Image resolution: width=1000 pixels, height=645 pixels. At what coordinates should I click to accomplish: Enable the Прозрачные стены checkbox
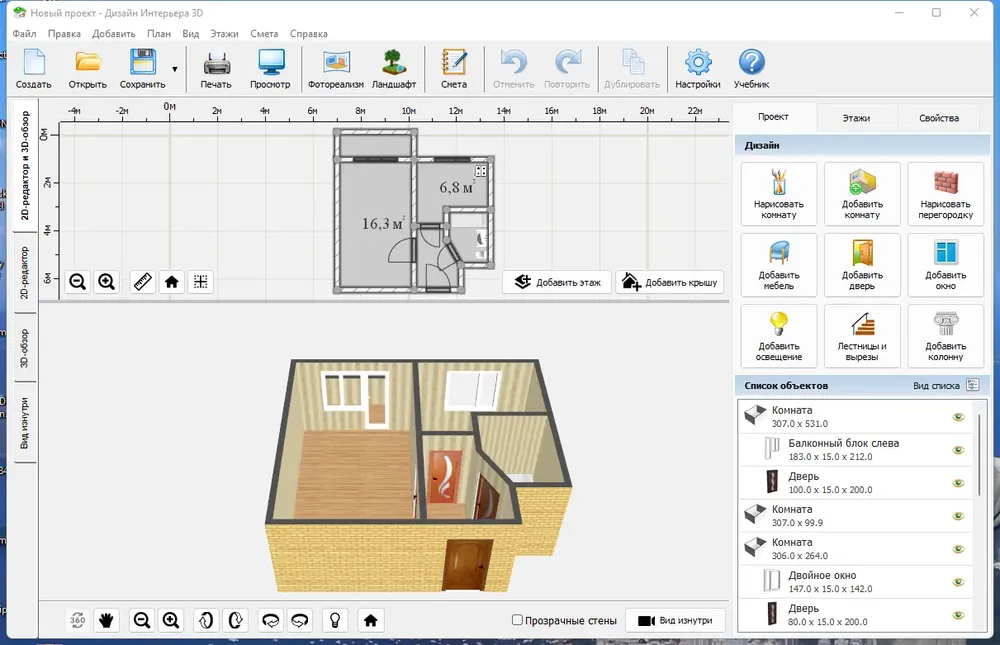click(517, 620)
